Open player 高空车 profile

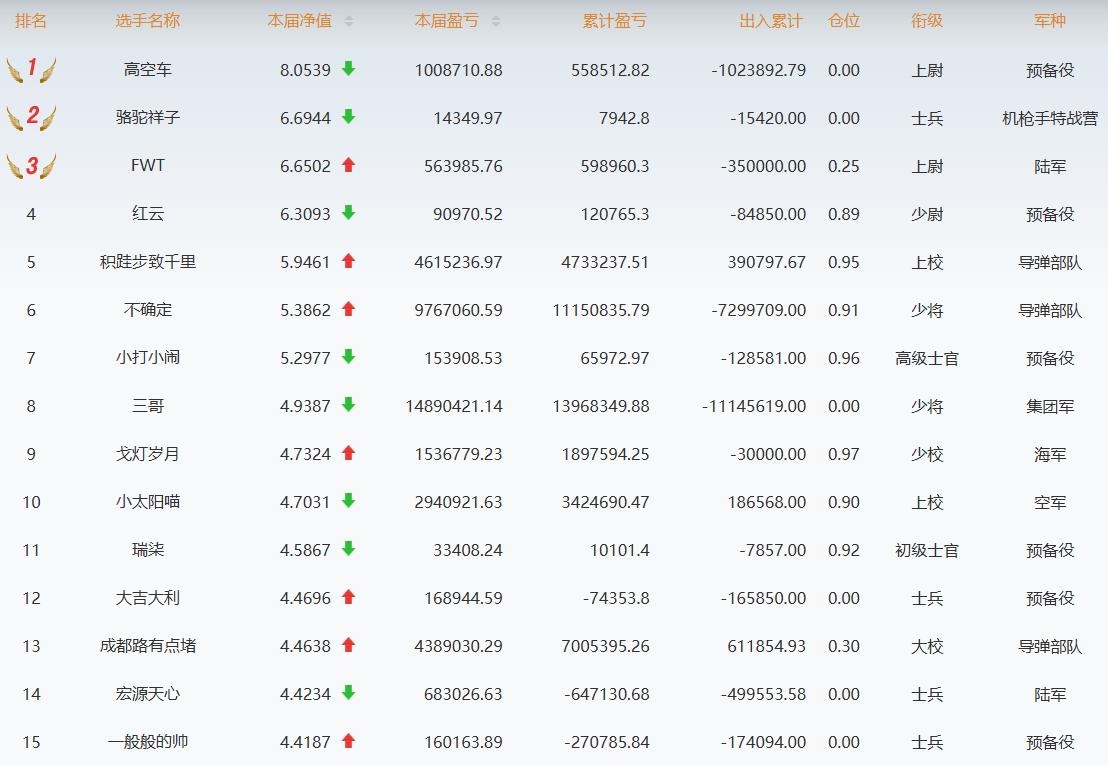pos(147,70)
